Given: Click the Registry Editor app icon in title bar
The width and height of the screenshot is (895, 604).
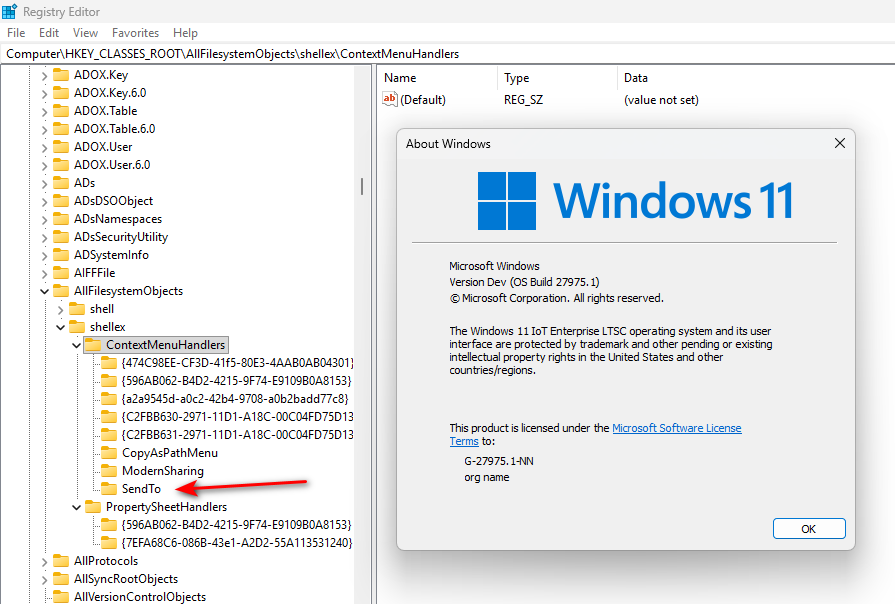Looking at the screenshot, I should click(9, 11).
